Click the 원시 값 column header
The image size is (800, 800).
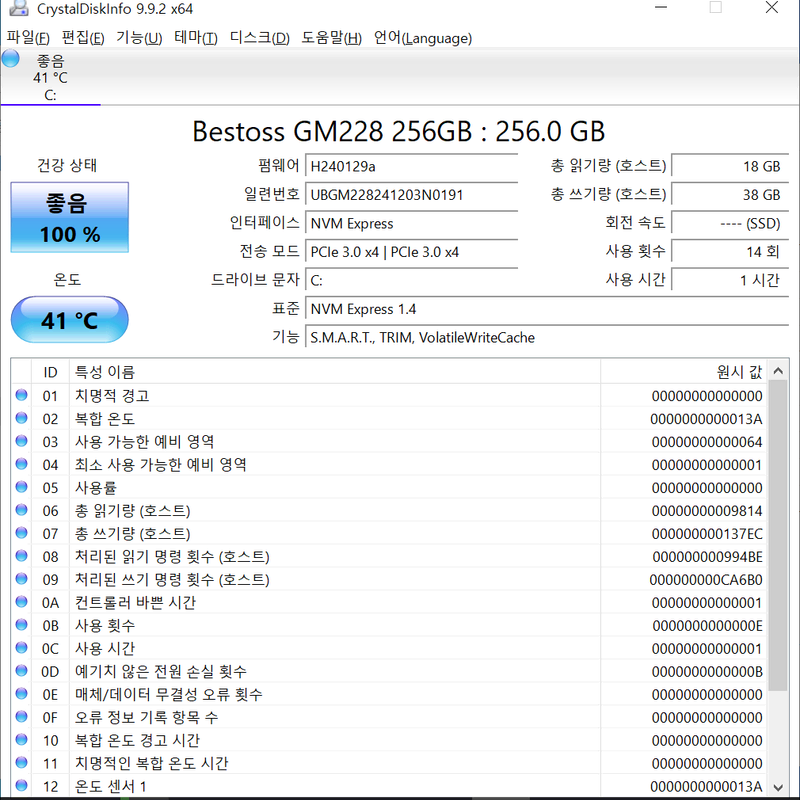684,372
